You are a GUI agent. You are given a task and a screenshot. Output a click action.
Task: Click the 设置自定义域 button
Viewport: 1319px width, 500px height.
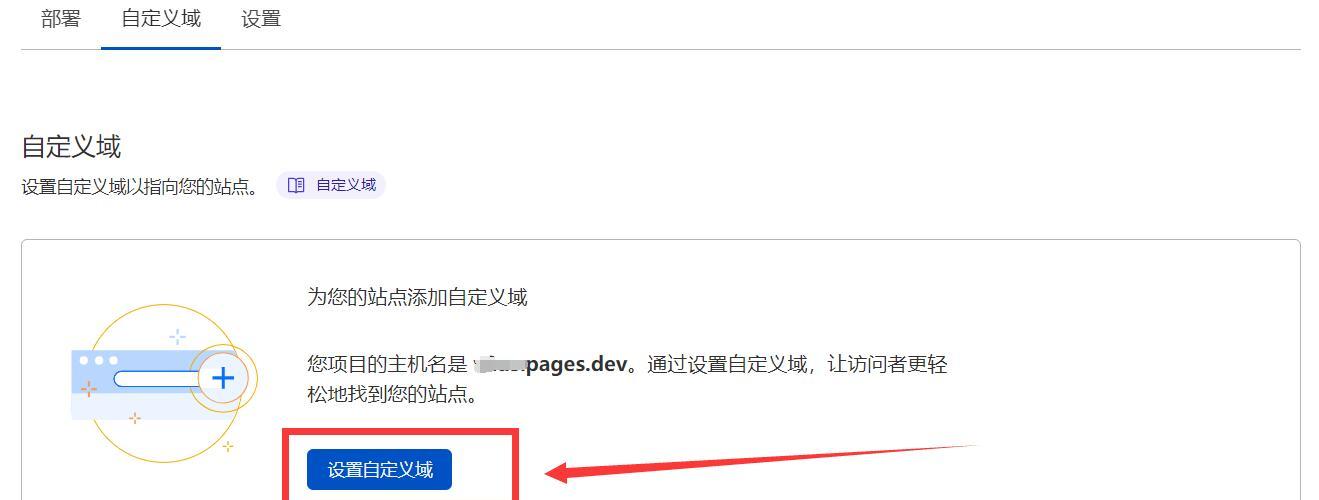coord(379,470)
